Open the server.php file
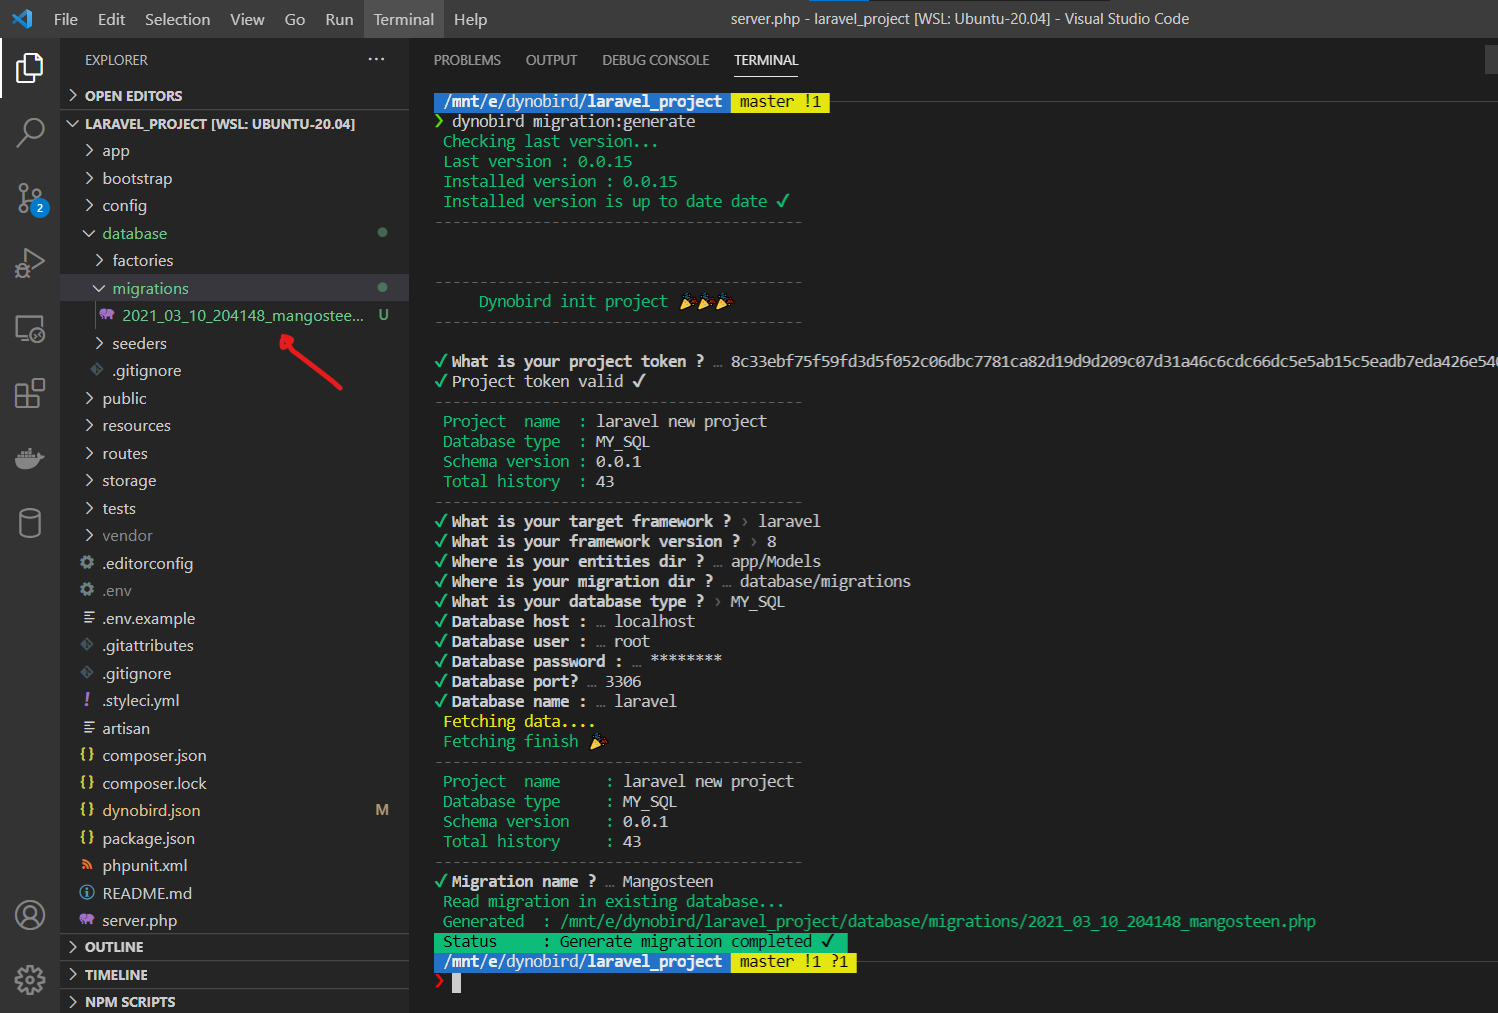1498x1013 pixels. point(234,921)
